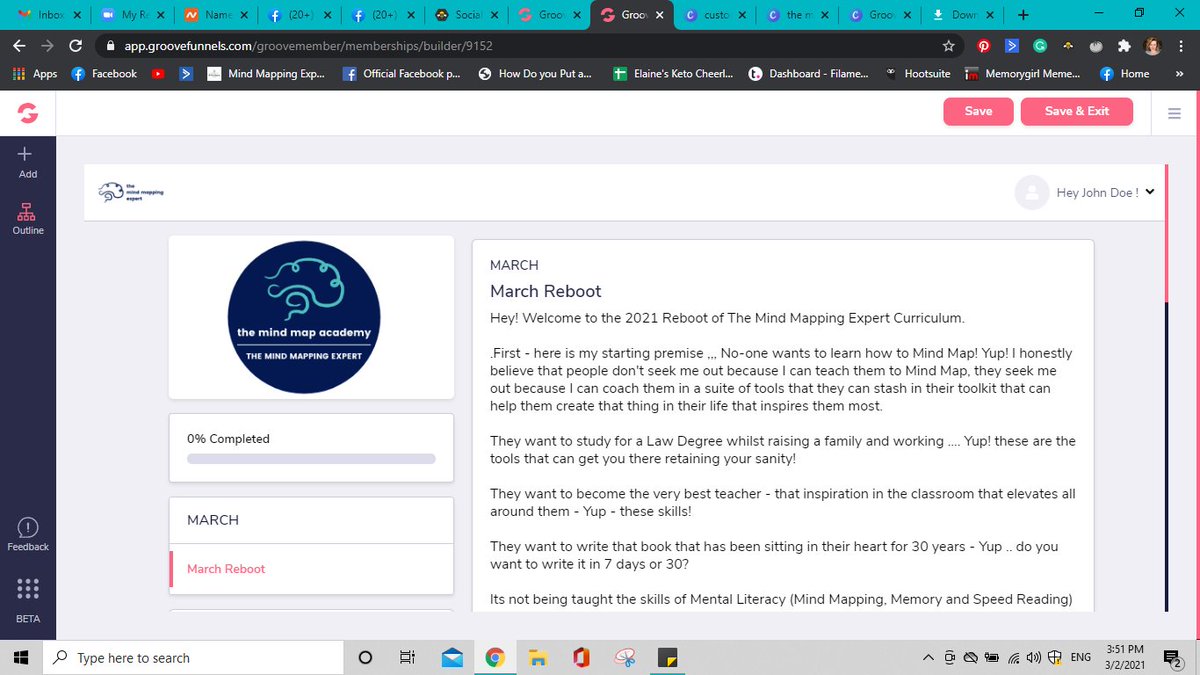
Task: Open the Apps bookmarks shortcut
Action: [x=35, y=74]
